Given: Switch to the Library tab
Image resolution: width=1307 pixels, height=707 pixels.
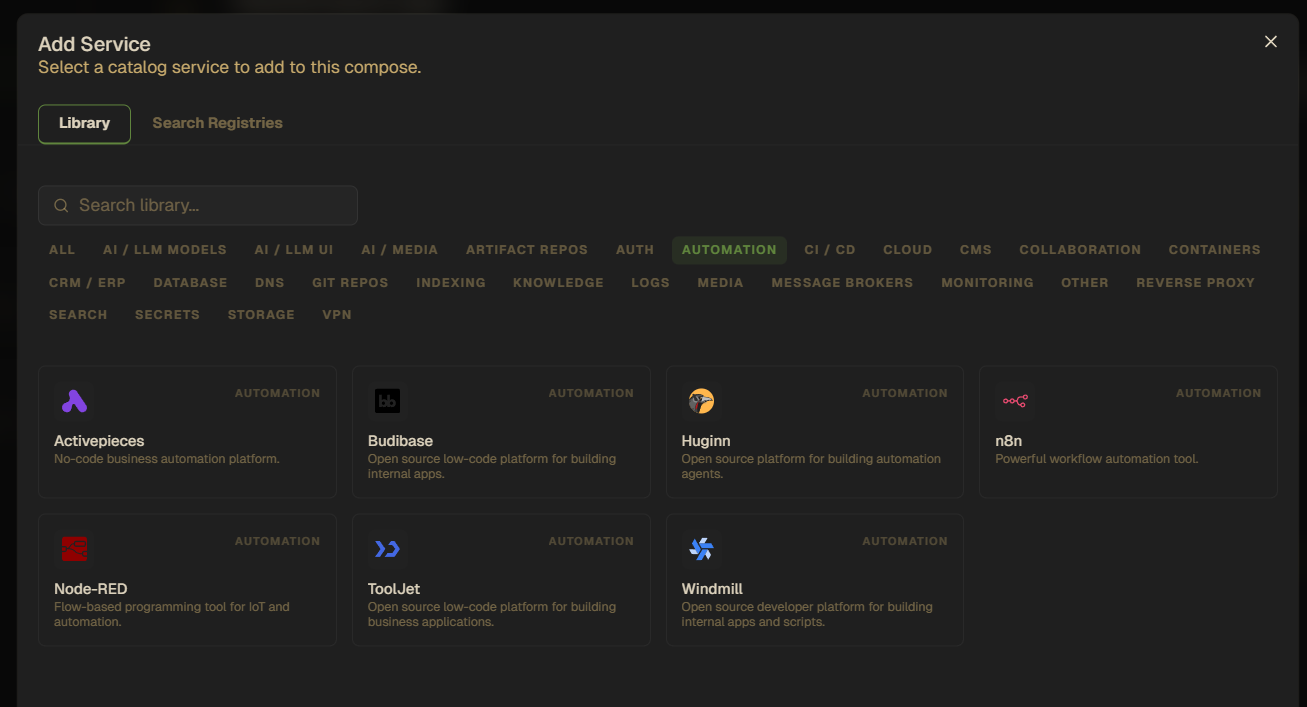Looking at the screenshot, I should 84,123.
